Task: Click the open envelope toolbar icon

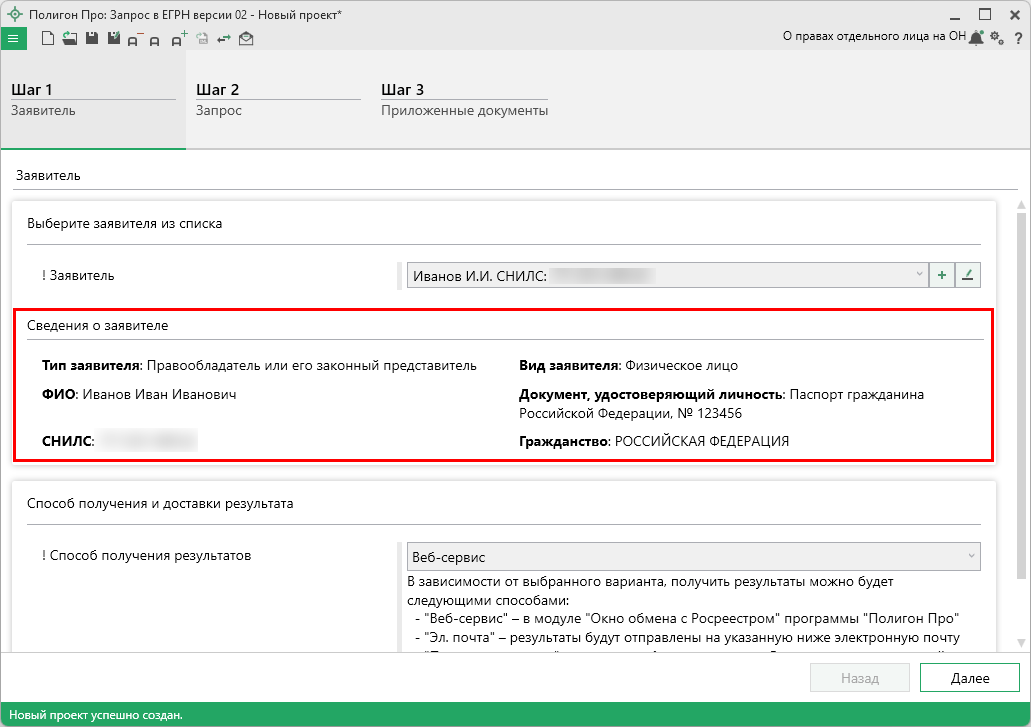Action: [246, 39]
